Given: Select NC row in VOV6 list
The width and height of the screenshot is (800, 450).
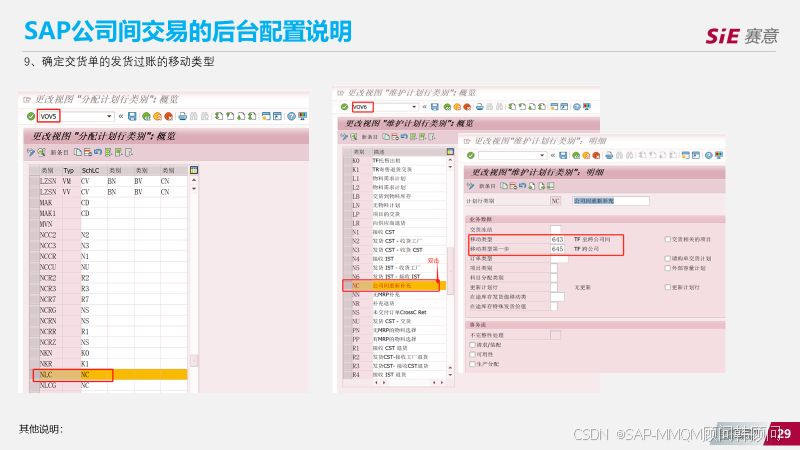Looking at the screenshot, I should 395,286.
